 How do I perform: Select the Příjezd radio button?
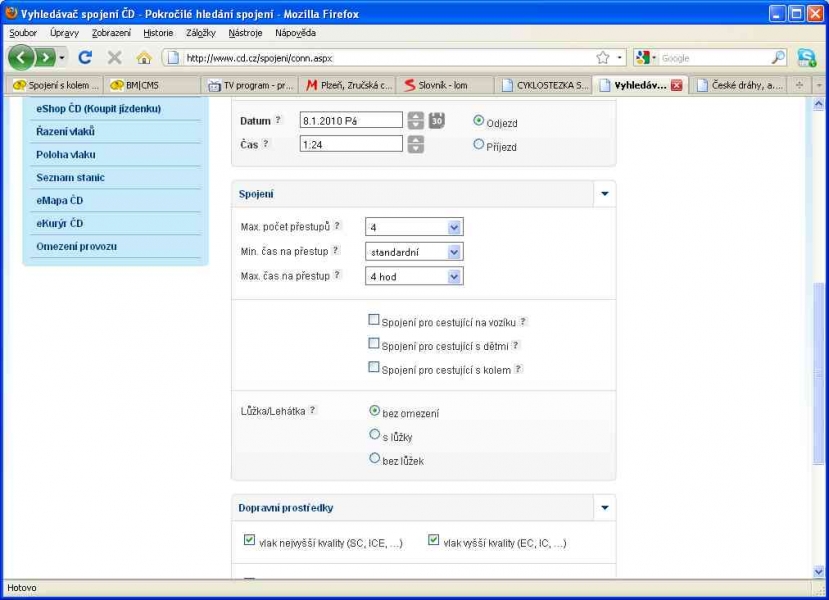coord(479,145)
